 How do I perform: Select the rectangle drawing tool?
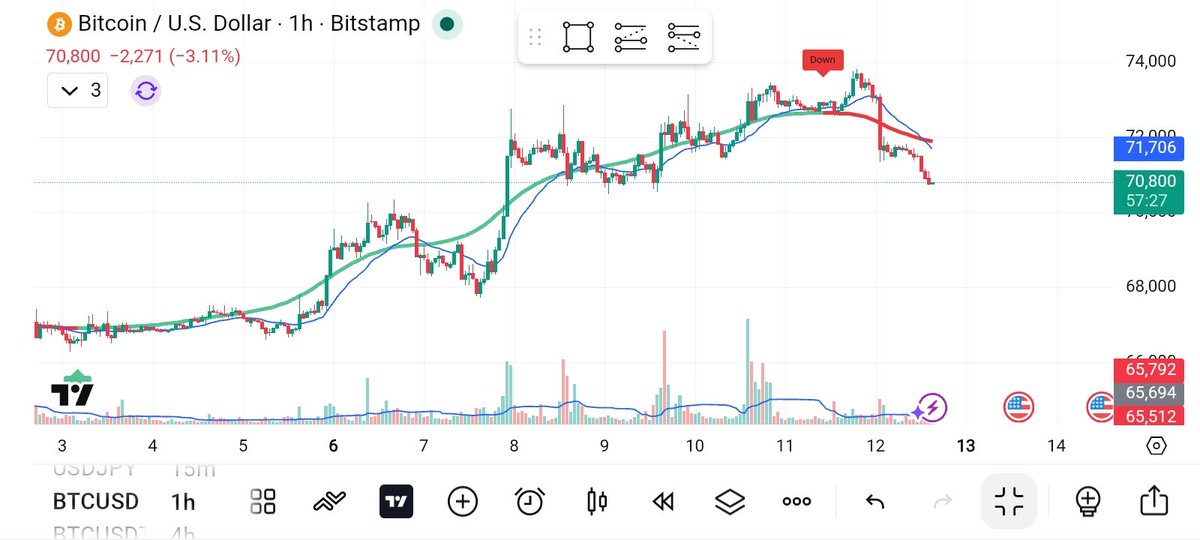click(x=577, y=38)
